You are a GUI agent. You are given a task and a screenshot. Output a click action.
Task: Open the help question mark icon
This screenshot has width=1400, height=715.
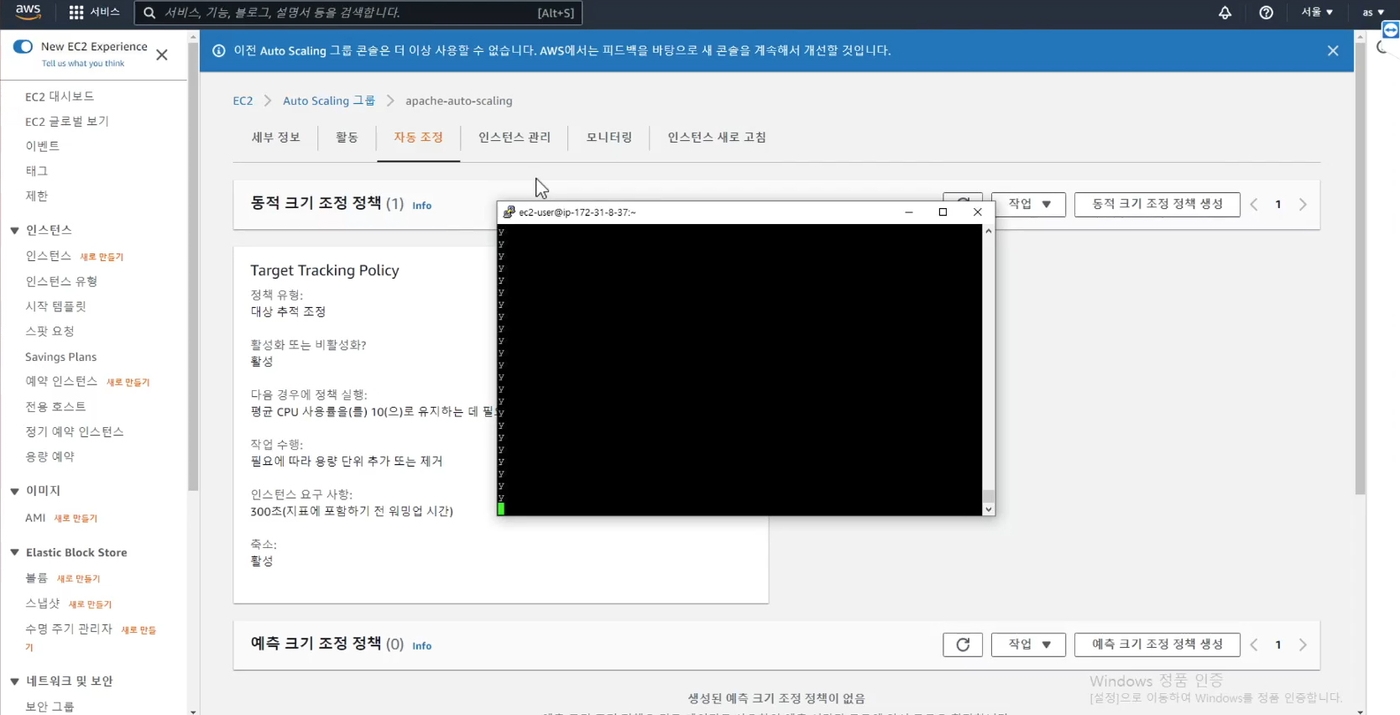[x=1266, y=13]
